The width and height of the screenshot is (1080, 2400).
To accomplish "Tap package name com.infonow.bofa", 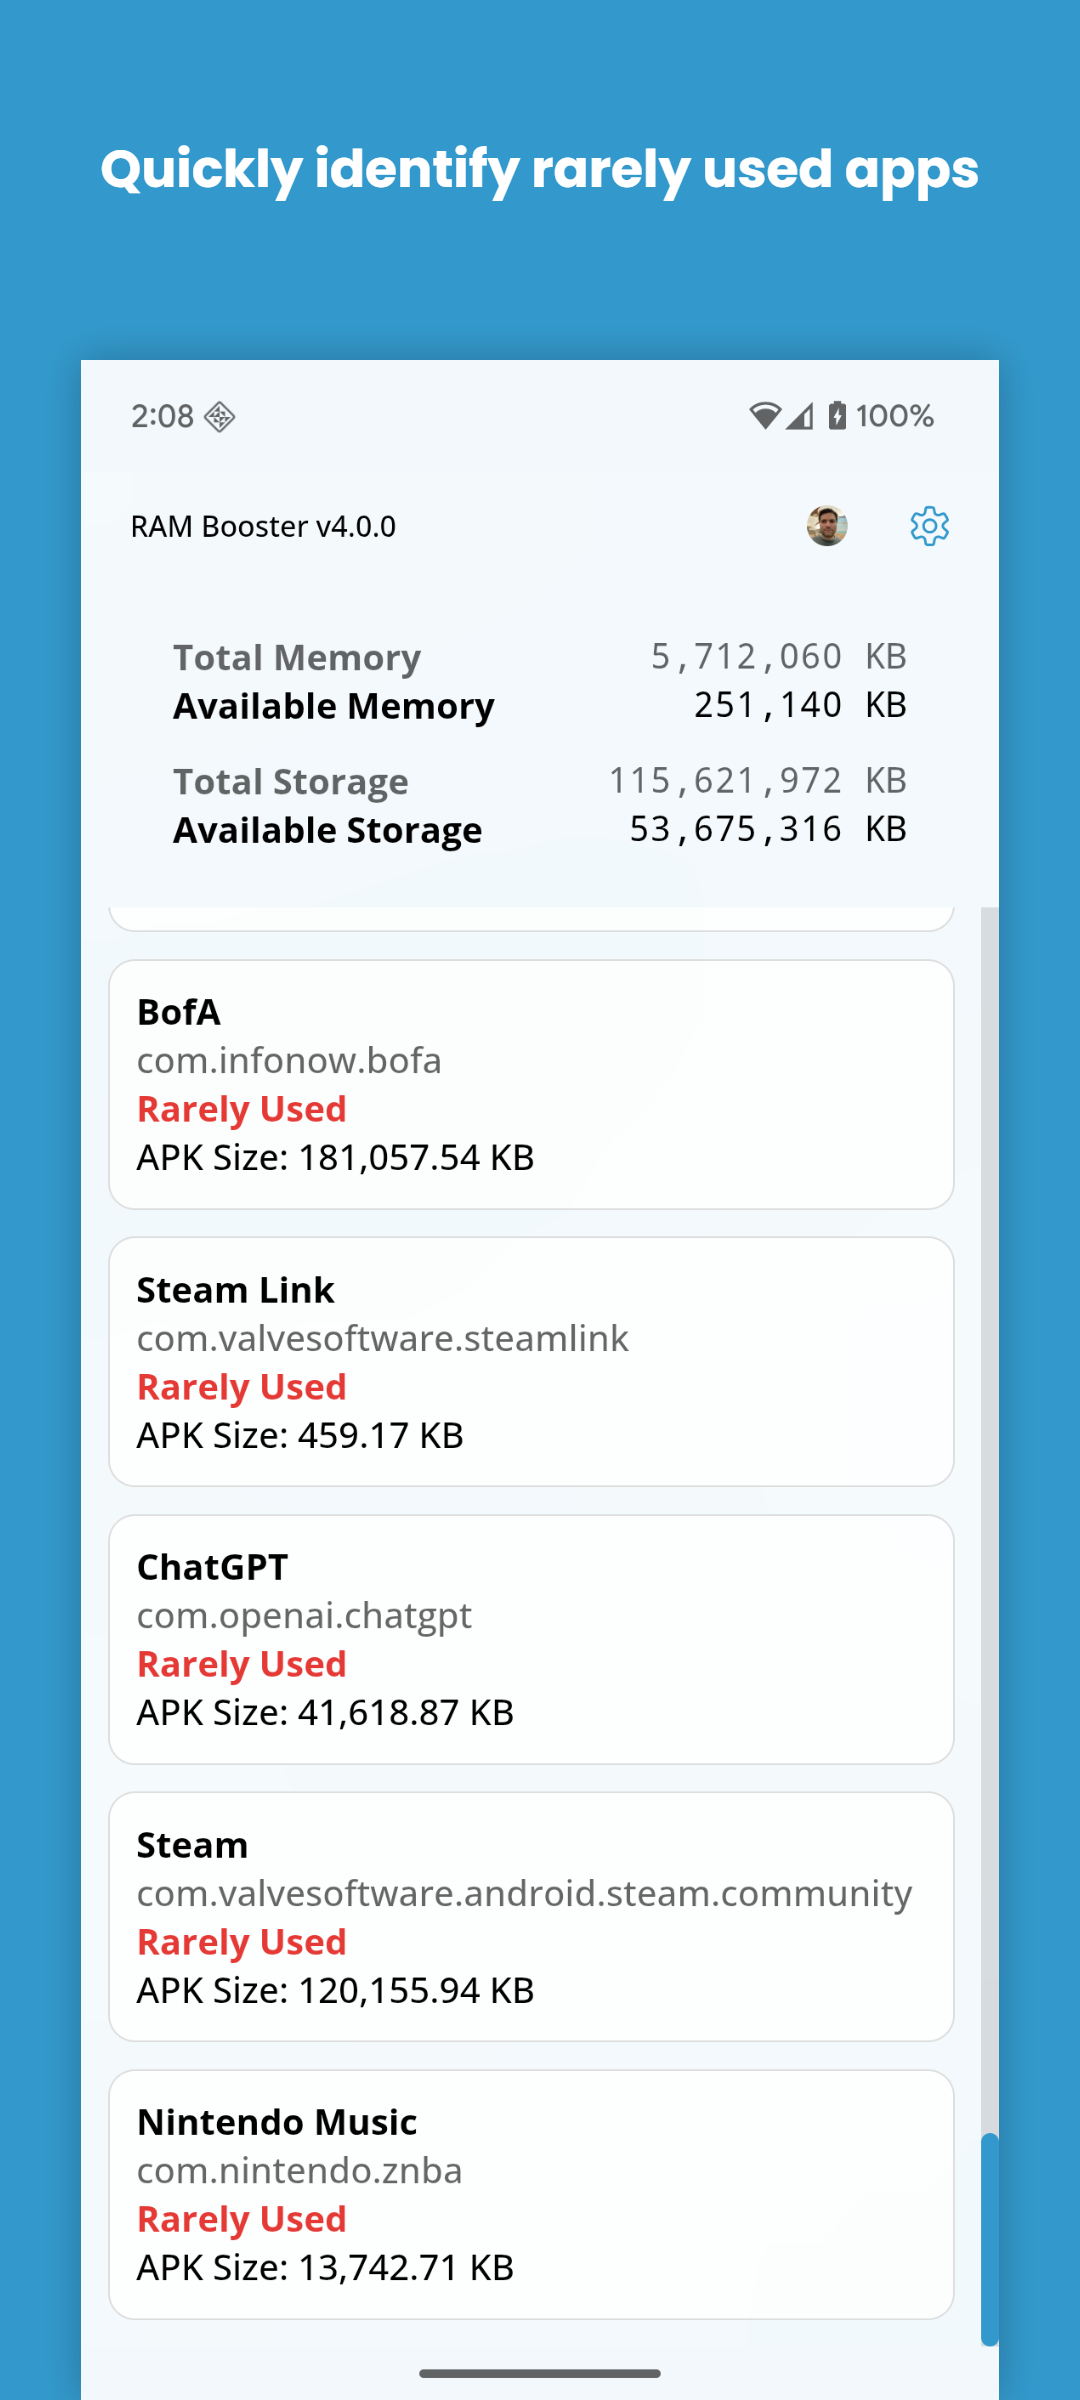I will (x=289, y=1060).
